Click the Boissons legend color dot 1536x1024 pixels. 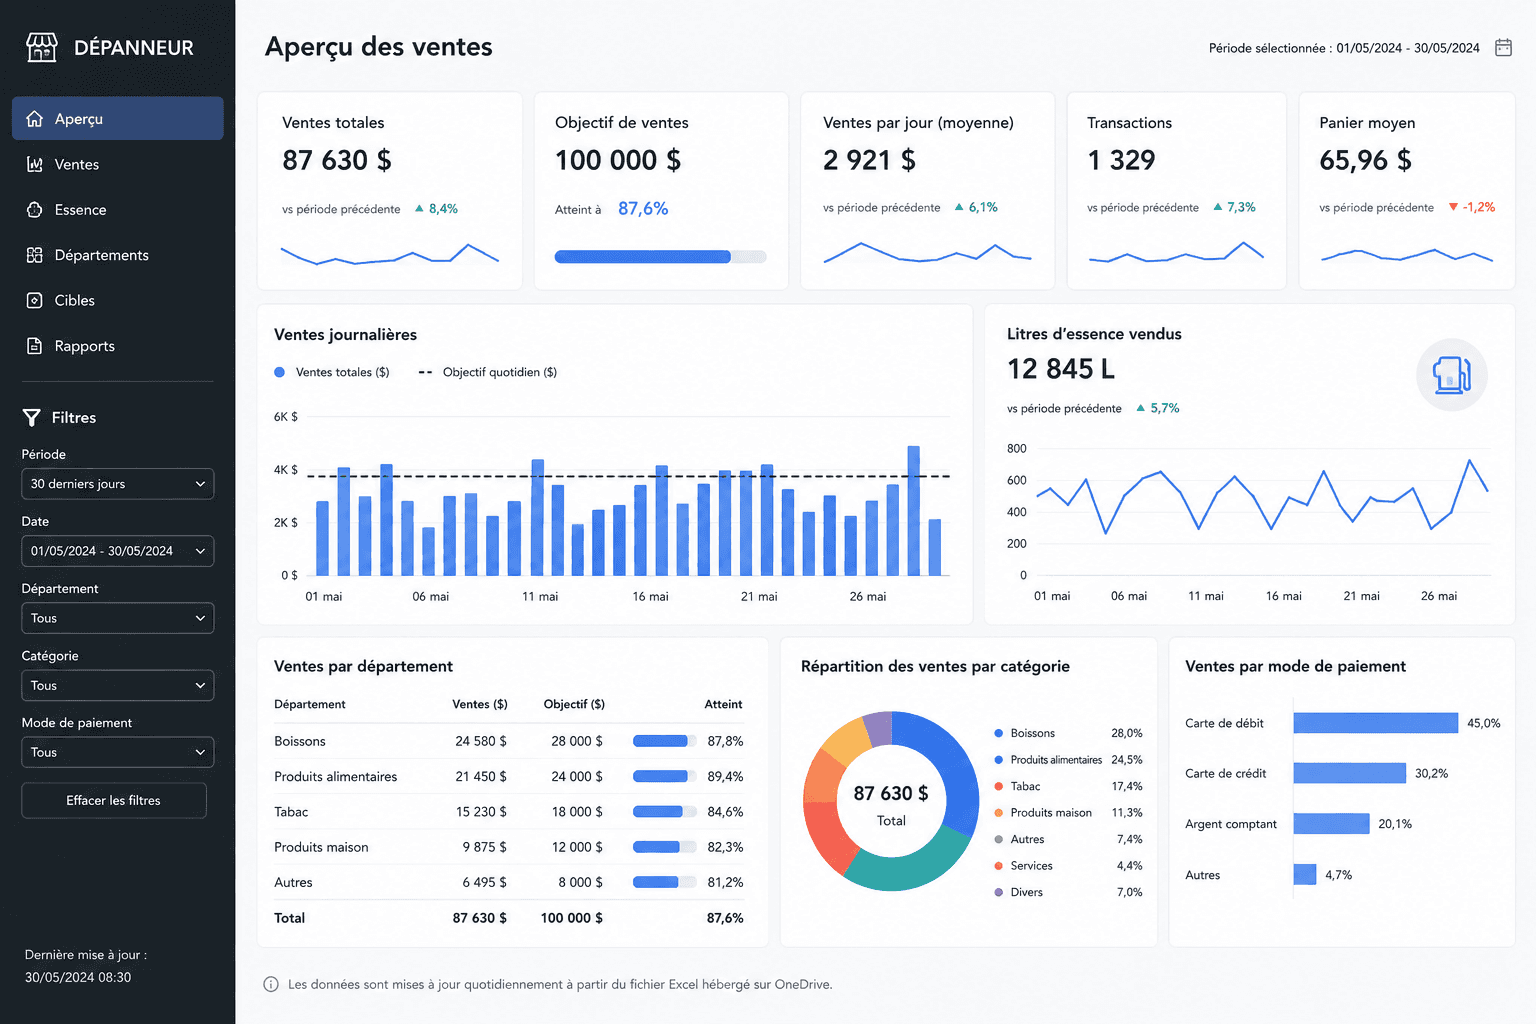[x=999, y=733]
